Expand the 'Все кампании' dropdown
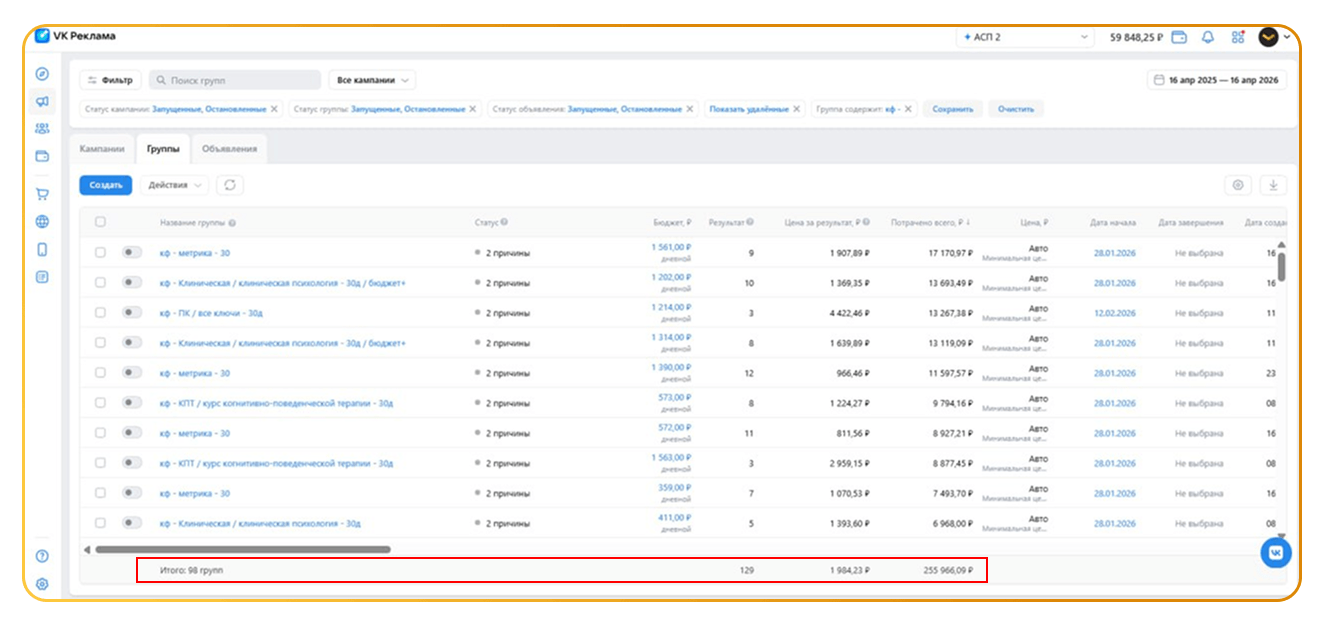1323x625 pixels. 372,80
